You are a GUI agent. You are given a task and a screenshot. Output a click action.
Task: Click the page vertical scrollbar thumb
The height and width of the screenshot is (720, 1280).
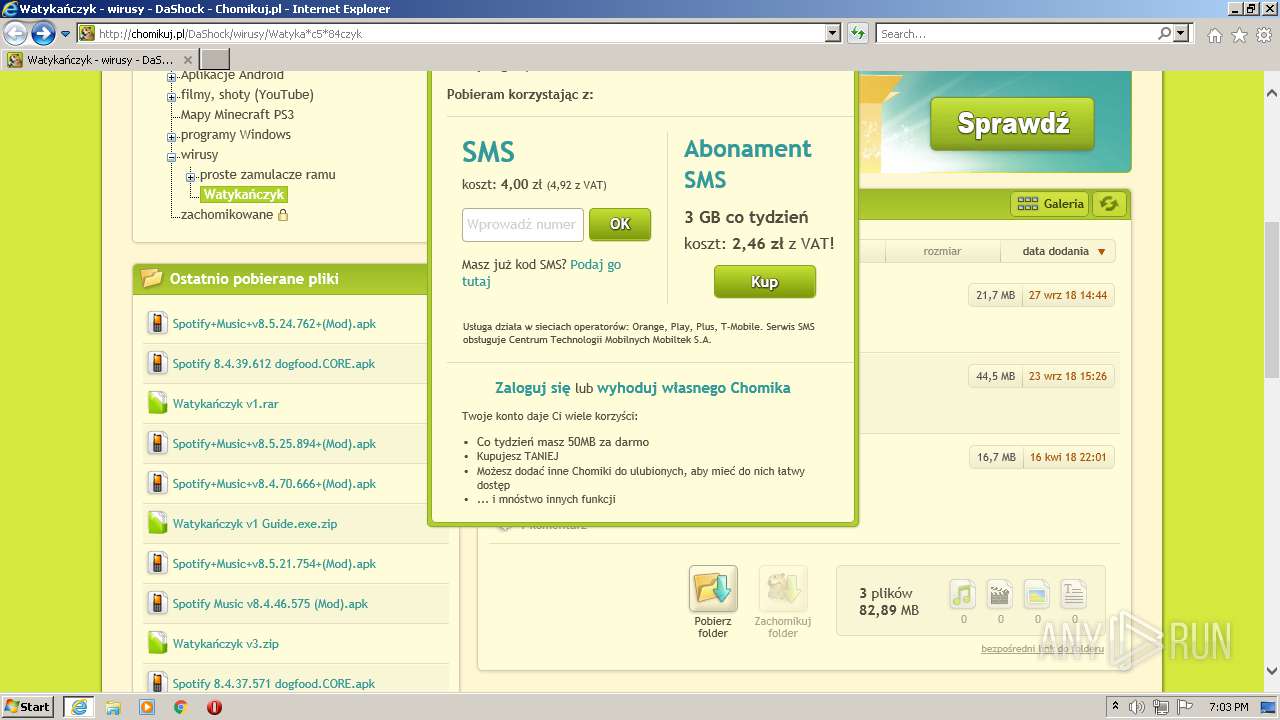(x=1272, y=299)
